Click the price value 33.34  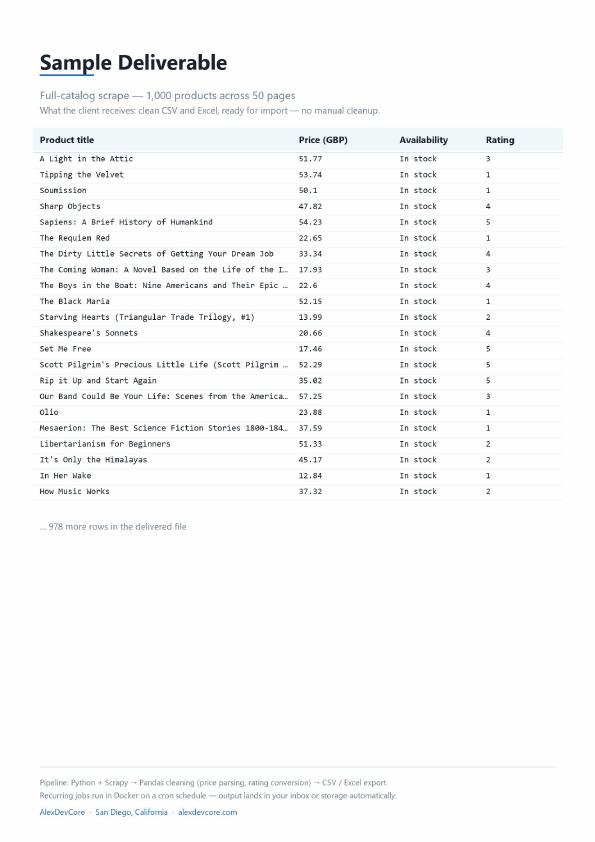click(310, 254)
